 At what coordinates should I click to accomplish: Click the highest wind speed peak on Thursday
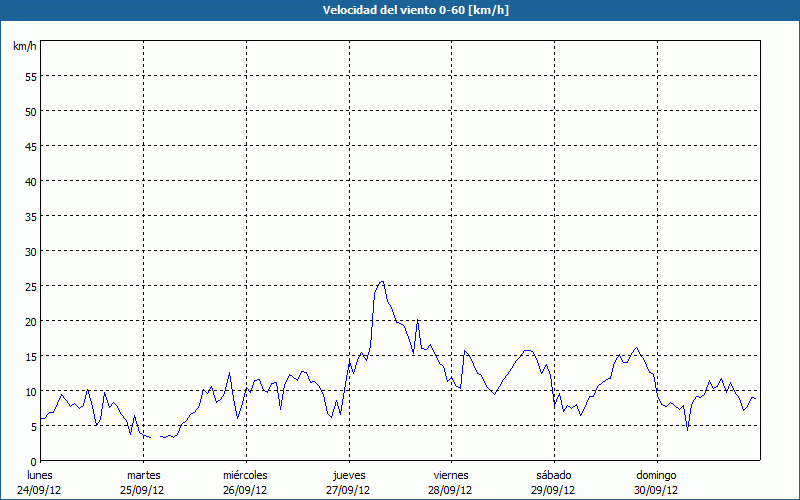[382, 282]
